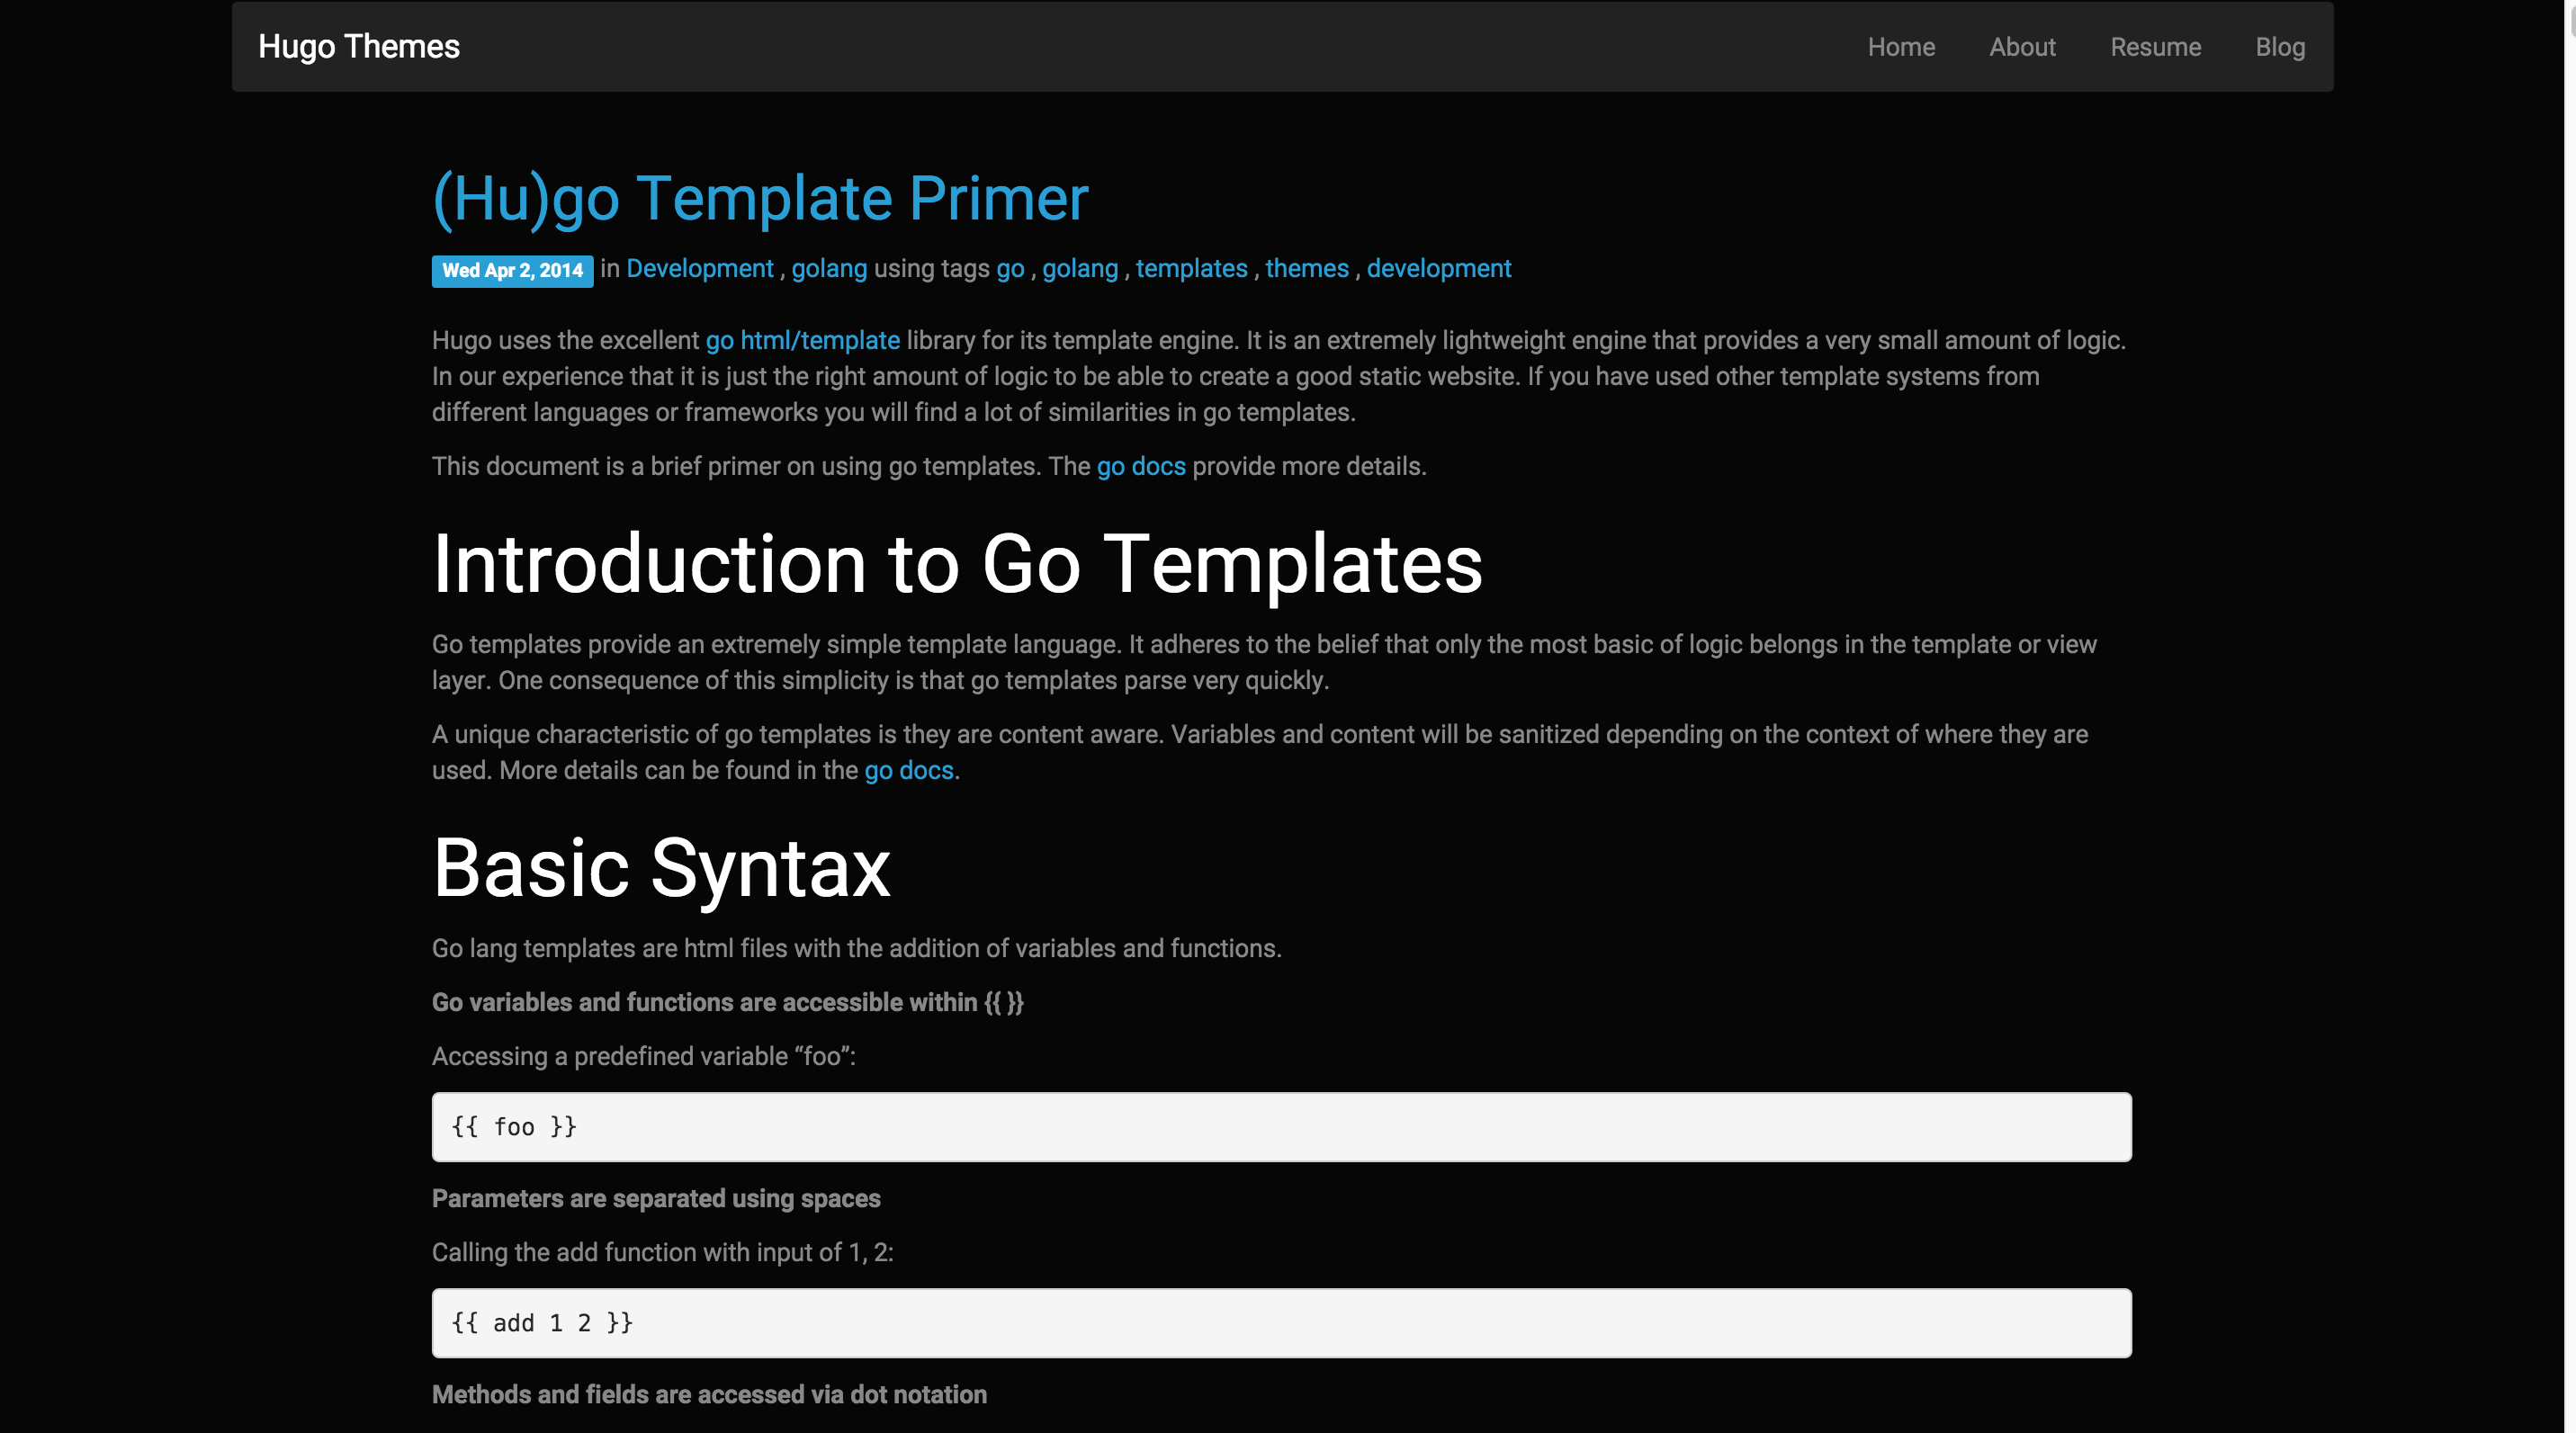Go to the About page
This screenshot has height=1433, width=2576.
coord(2021,47)
